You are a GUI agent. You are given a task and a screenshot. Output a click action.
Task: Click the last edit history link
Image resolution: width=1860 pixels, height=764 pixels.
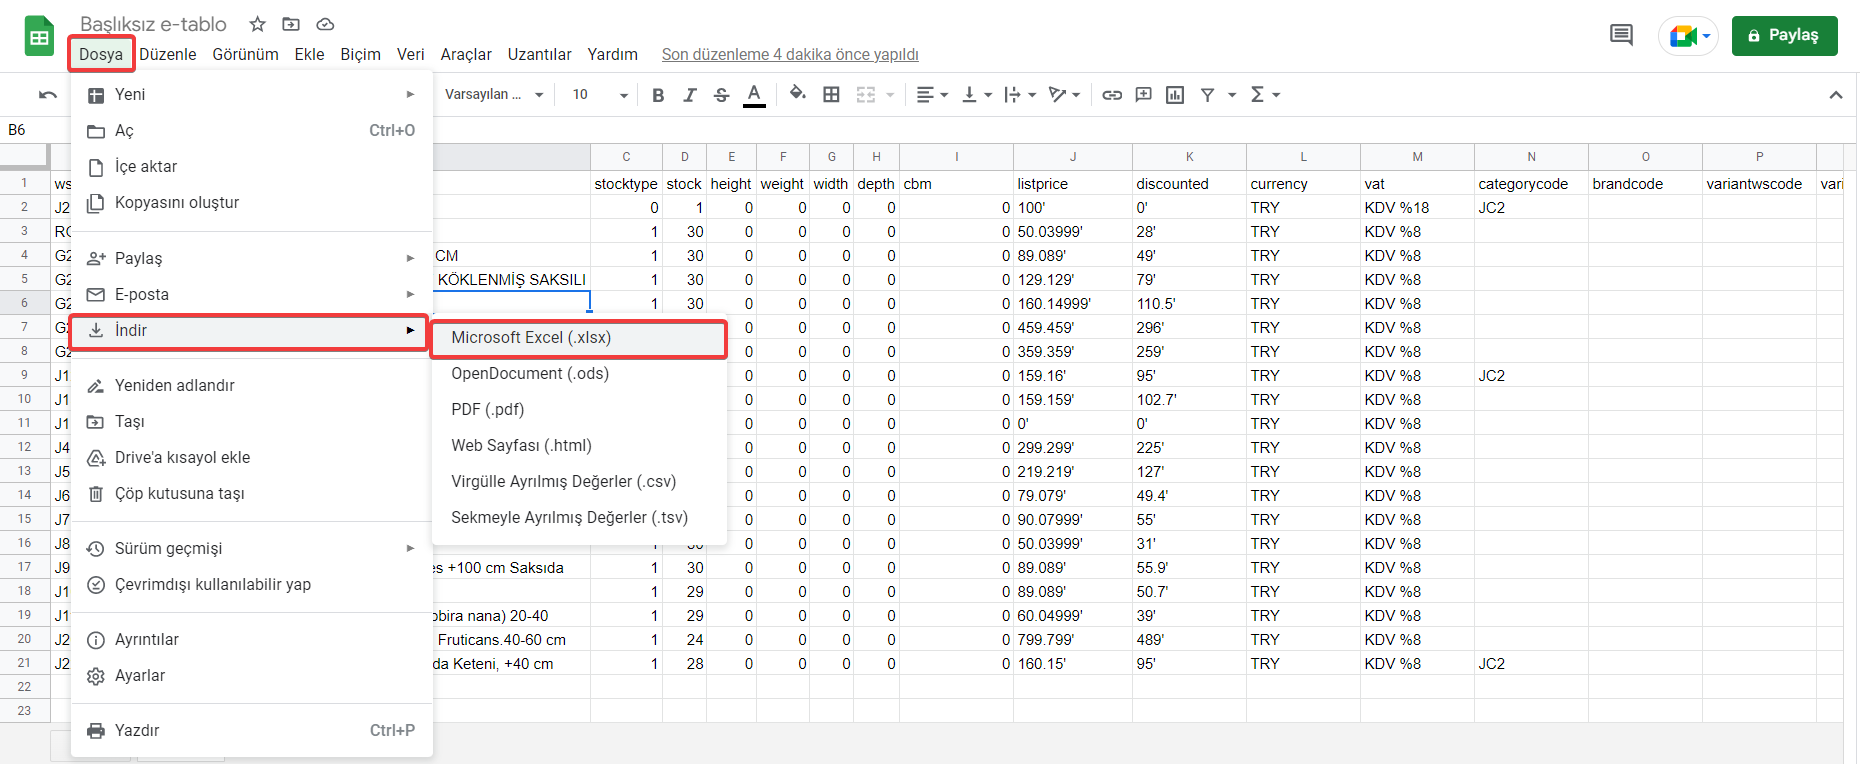tap(790, 55)
